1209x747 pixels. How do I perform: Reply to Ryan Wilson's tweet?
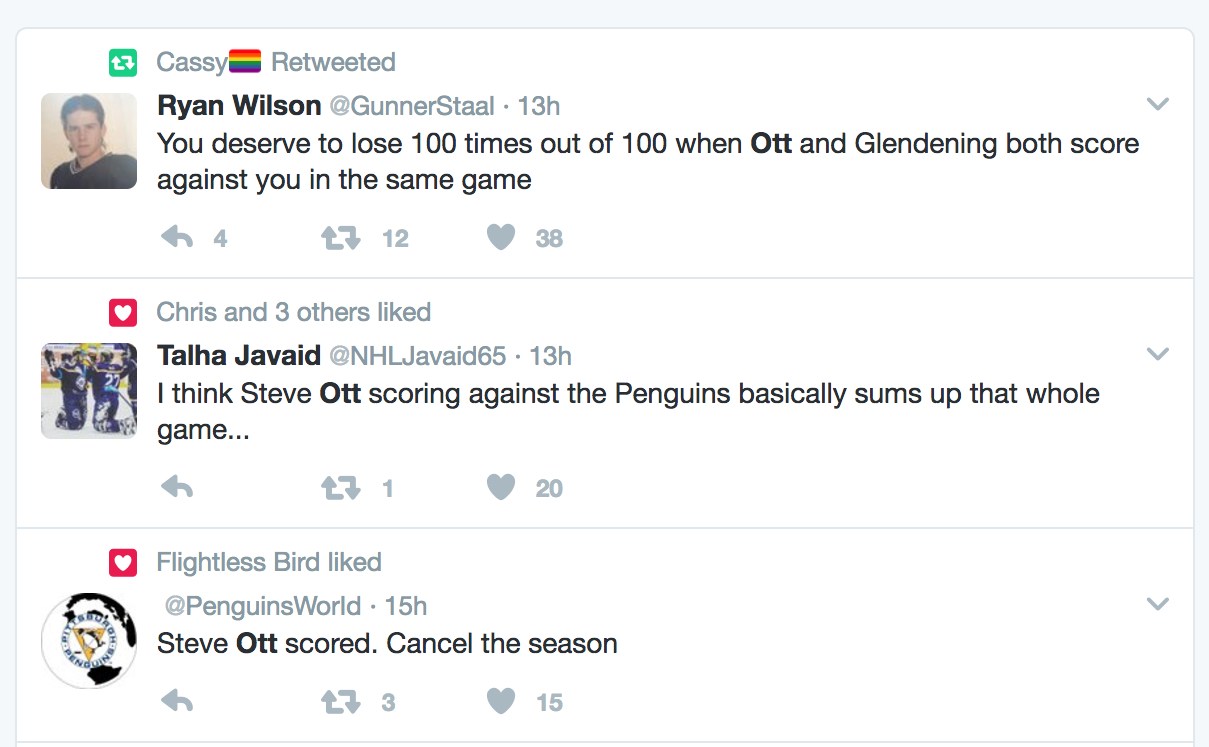pos(177,238)
